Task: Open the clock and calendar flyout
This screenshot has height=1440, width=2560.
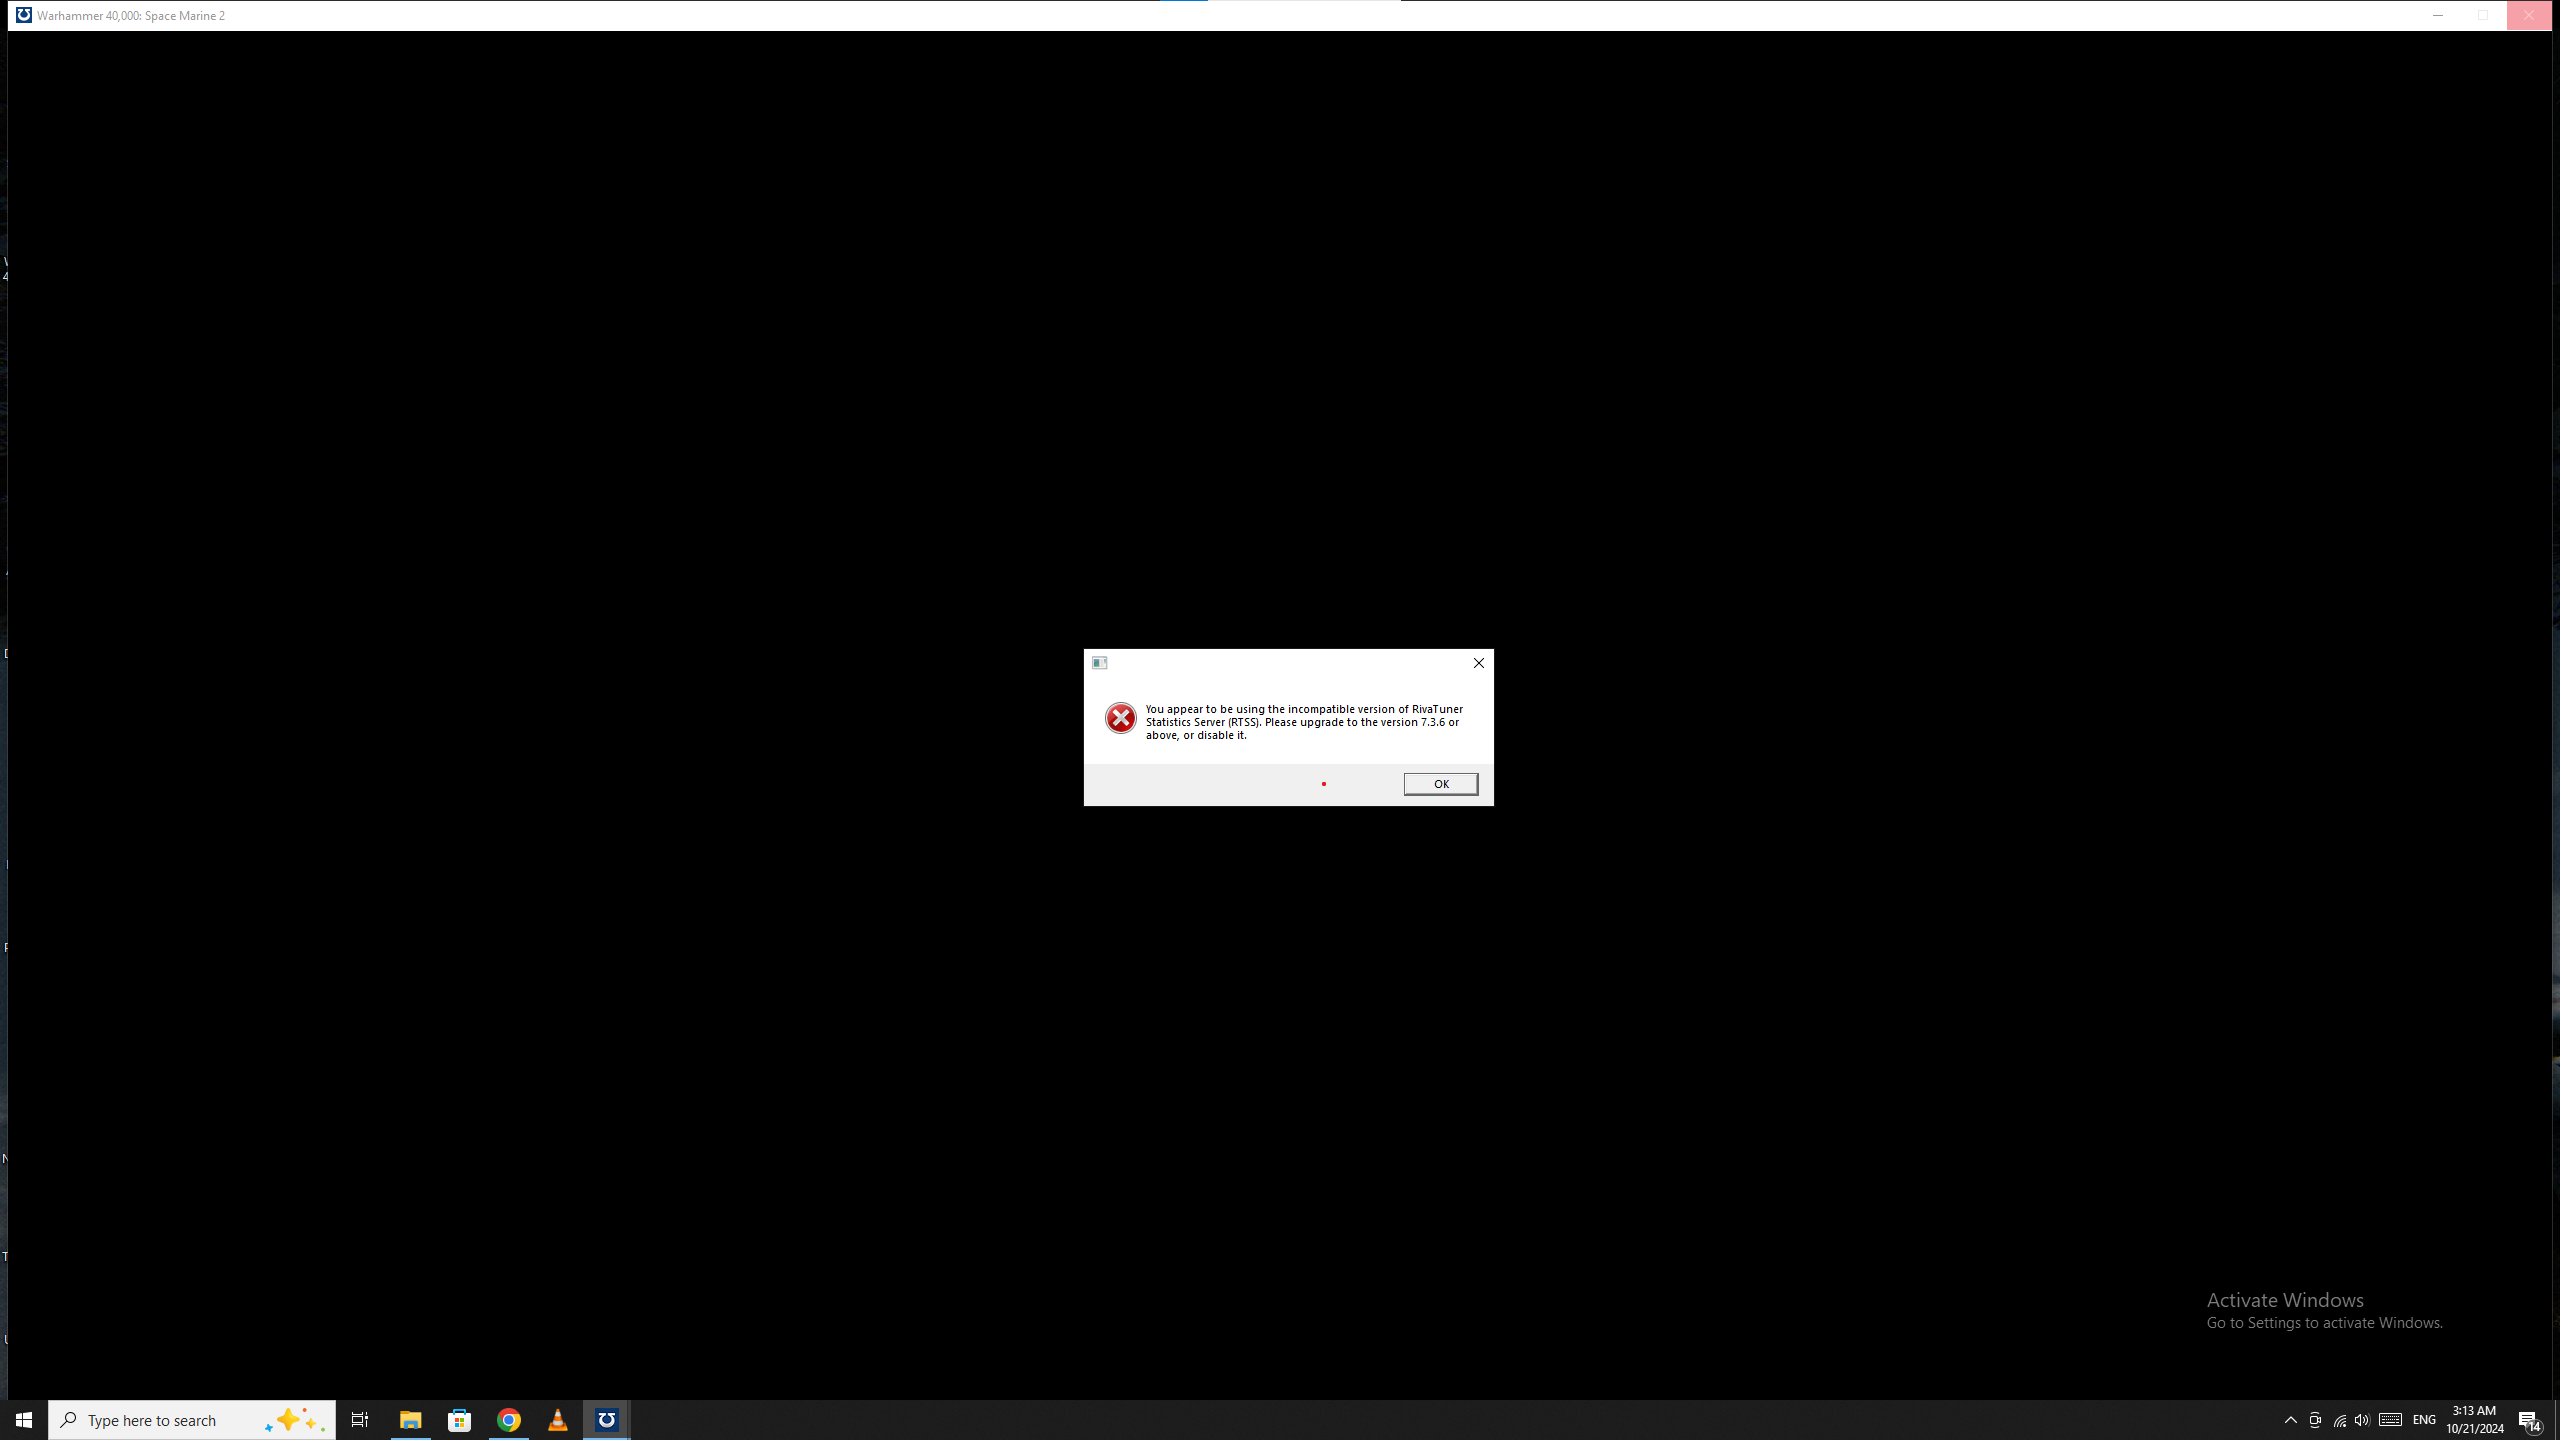Action: pyautogui.click(x=2474, y=1420)
